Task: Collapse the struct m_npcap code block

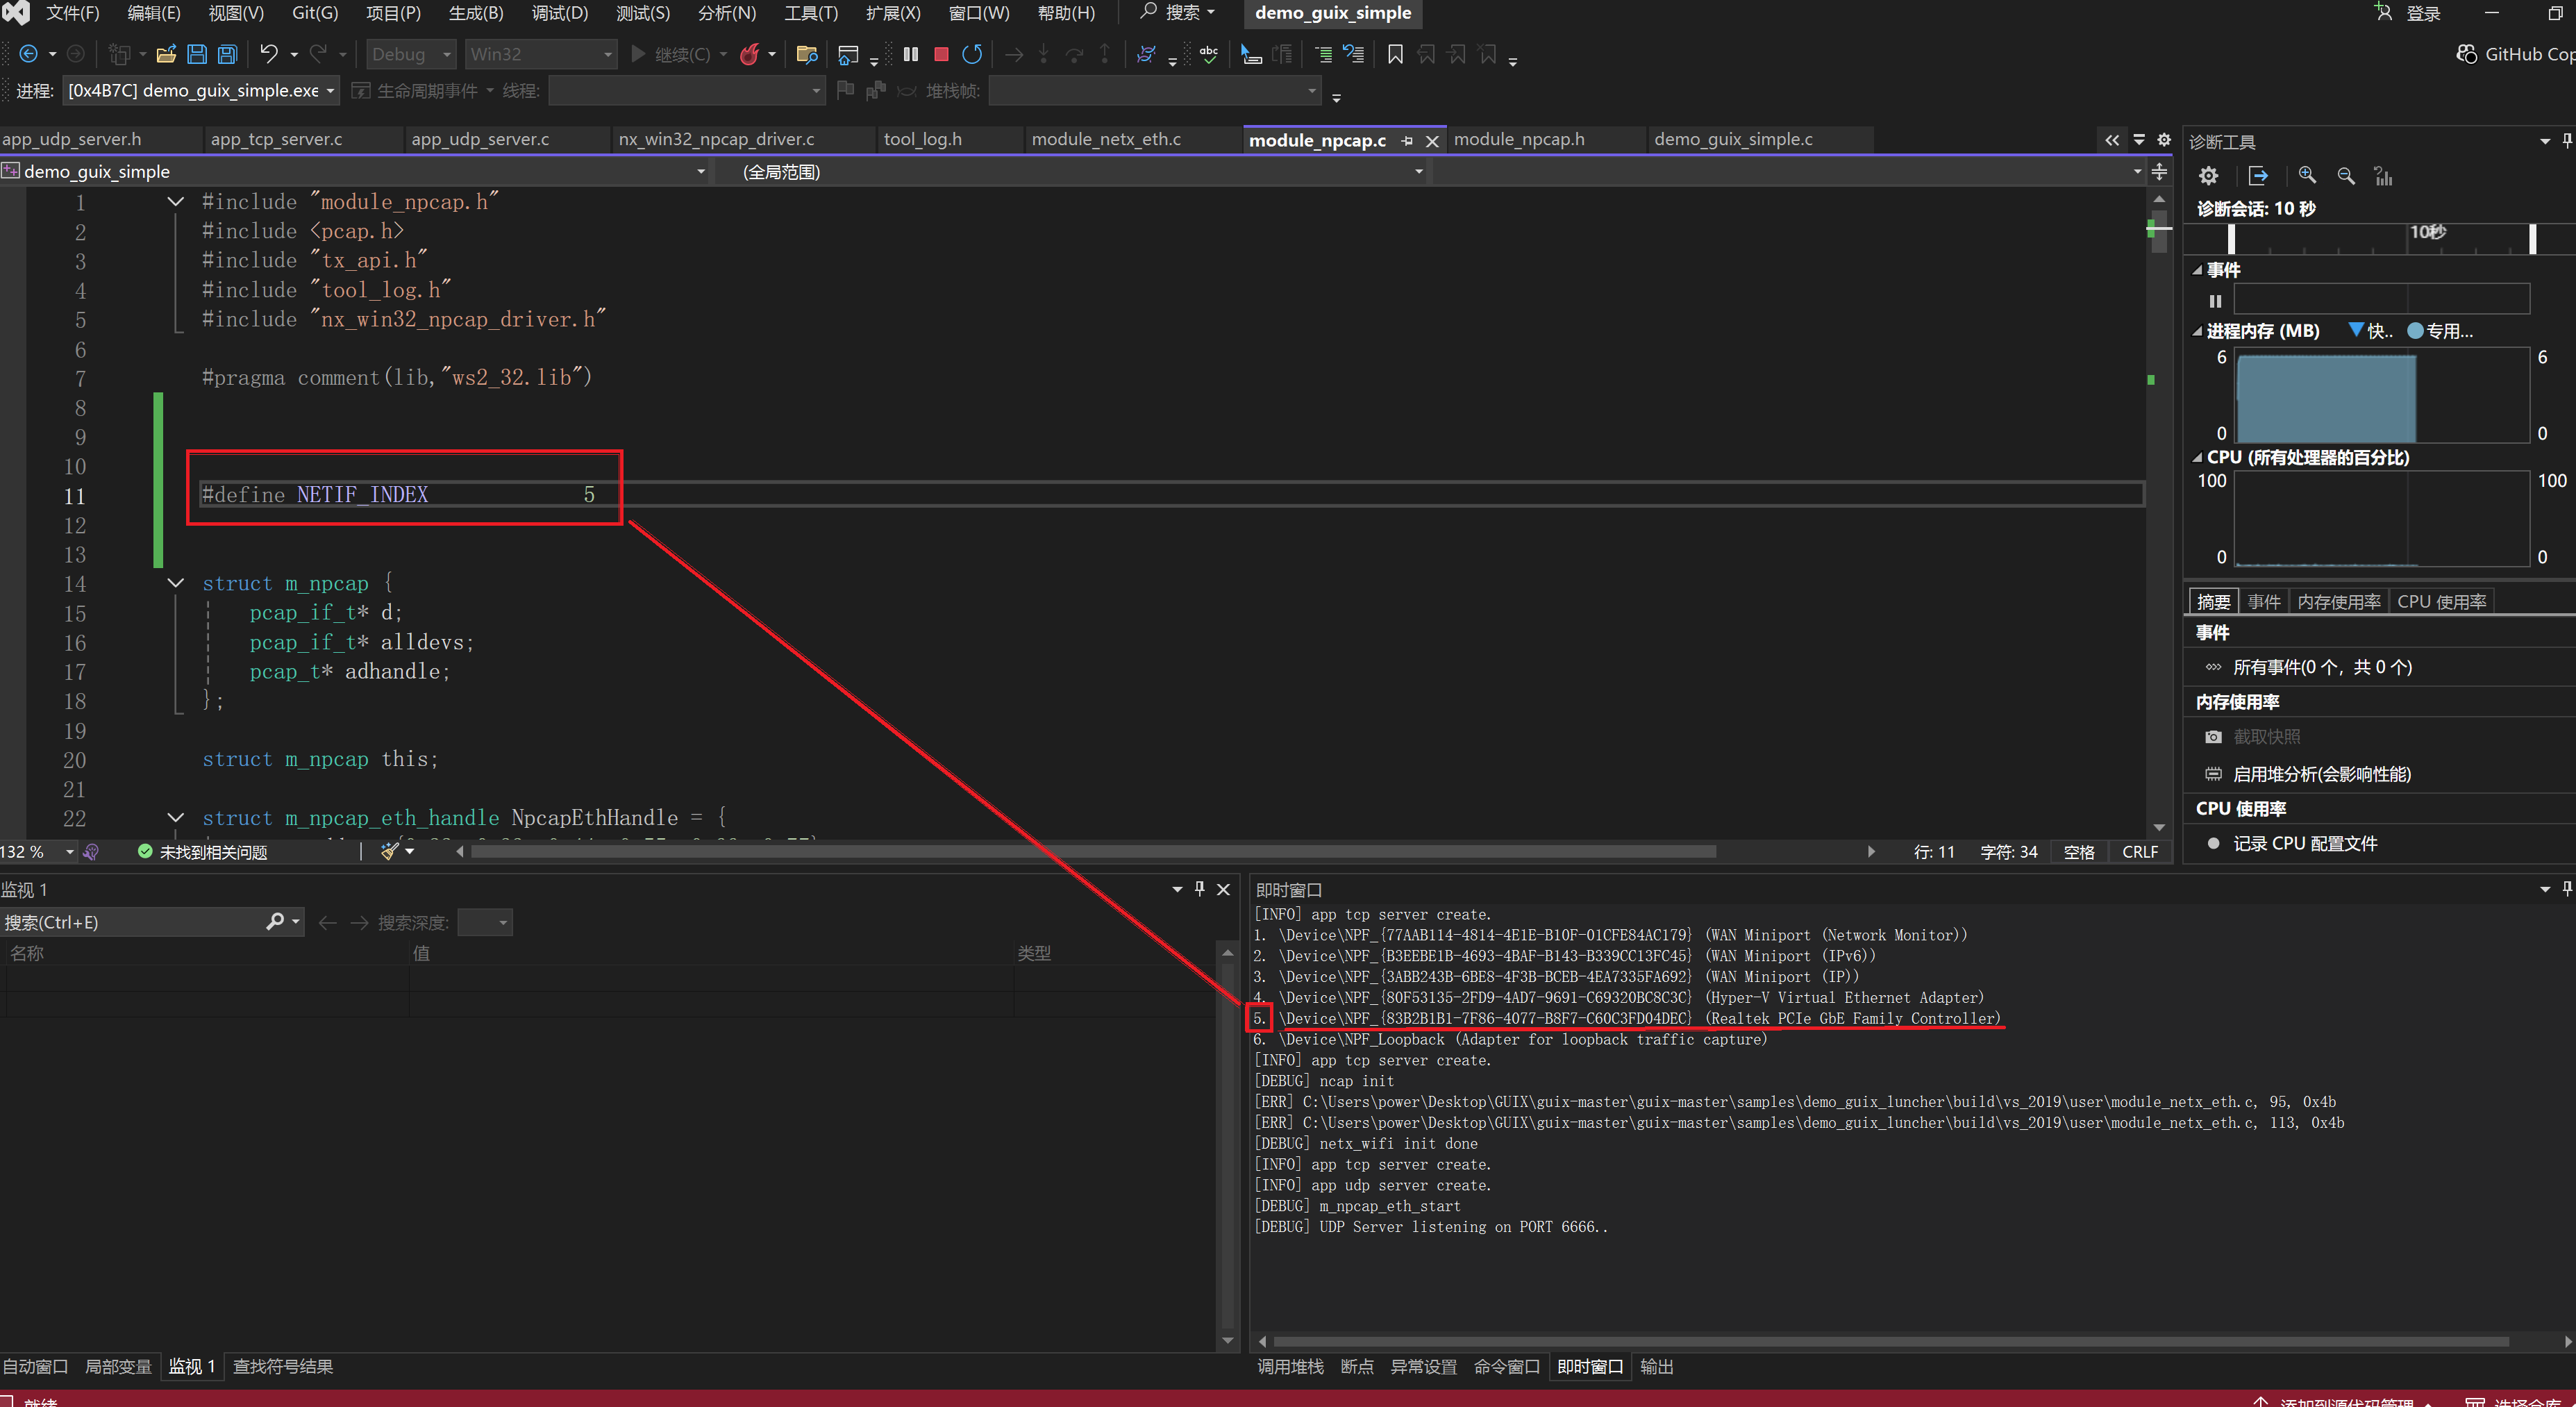Action: [x=176, y=583]
